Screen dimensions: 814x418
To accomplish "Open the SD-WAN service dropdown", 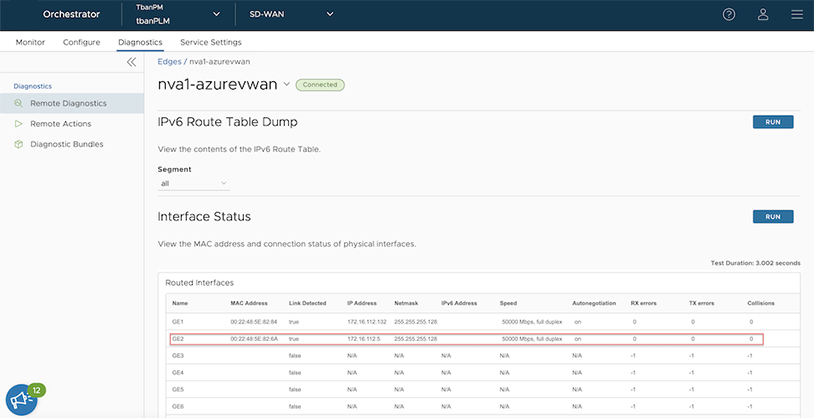I will coord(330,15).
